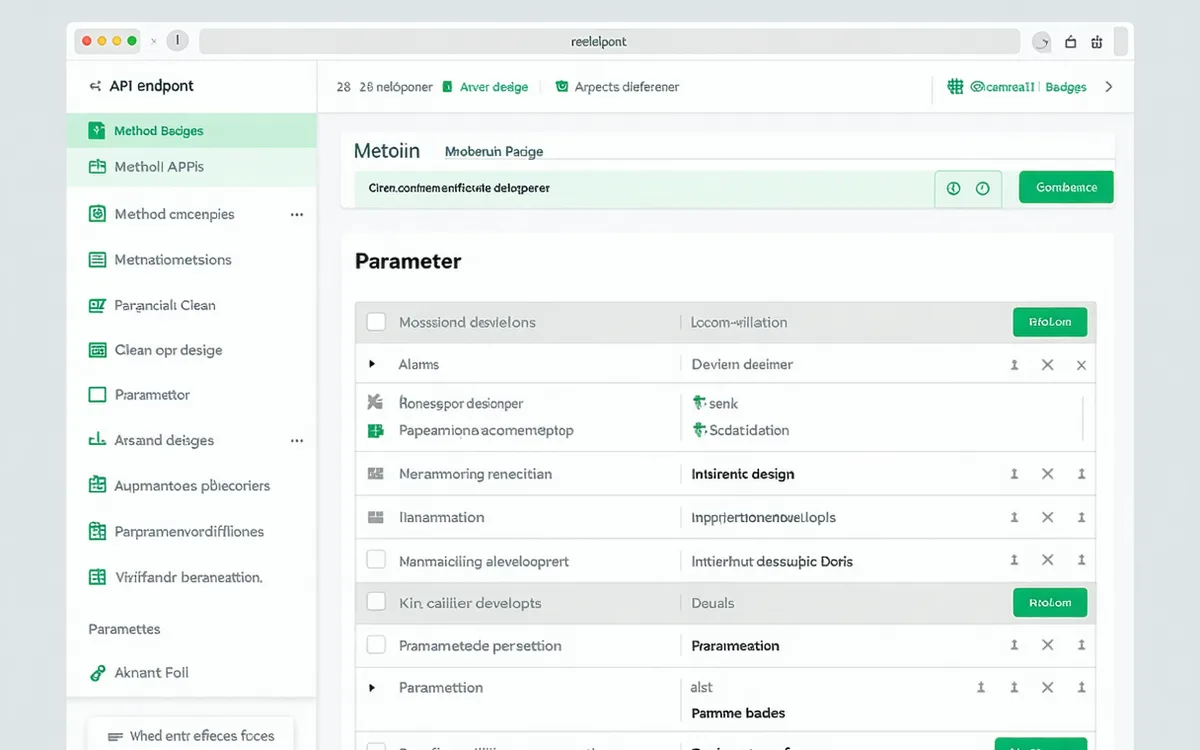Click the Arsand deisges chart icon
Image resolution: width=1200 pixels, height=750 pixels.
point(97,440)
